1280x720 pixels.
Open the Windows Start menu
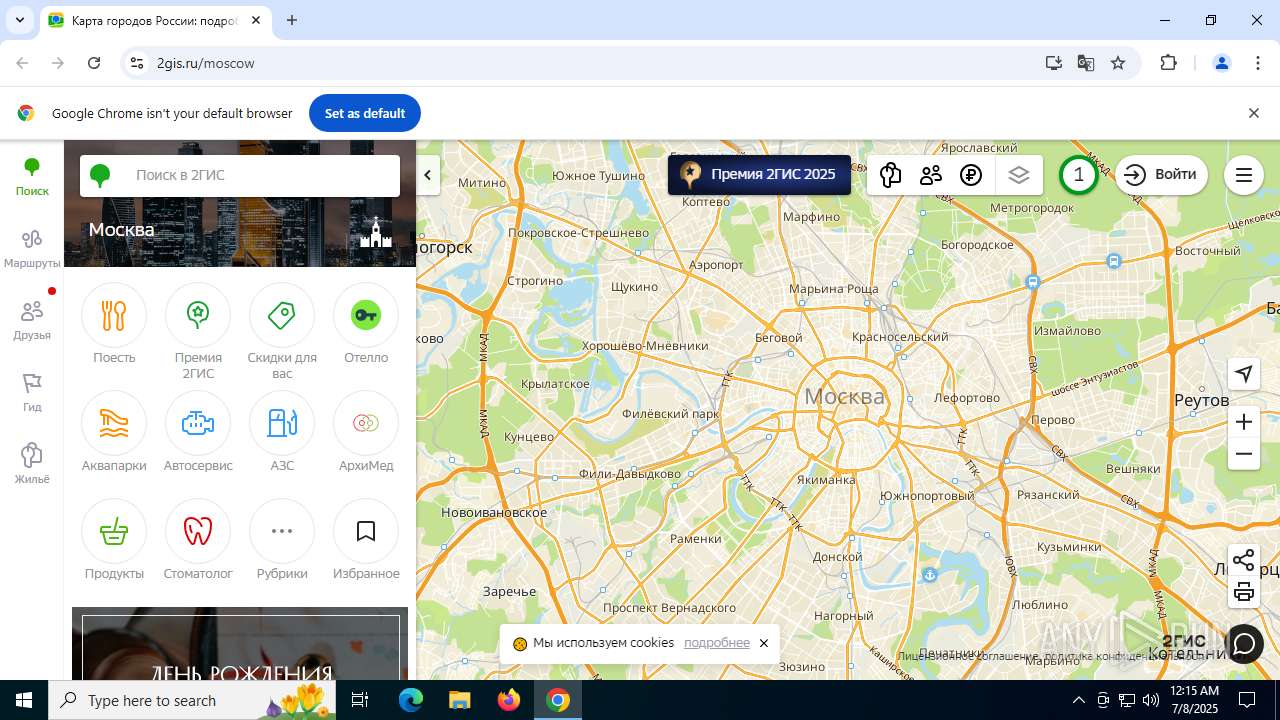[x=24, y=700]
